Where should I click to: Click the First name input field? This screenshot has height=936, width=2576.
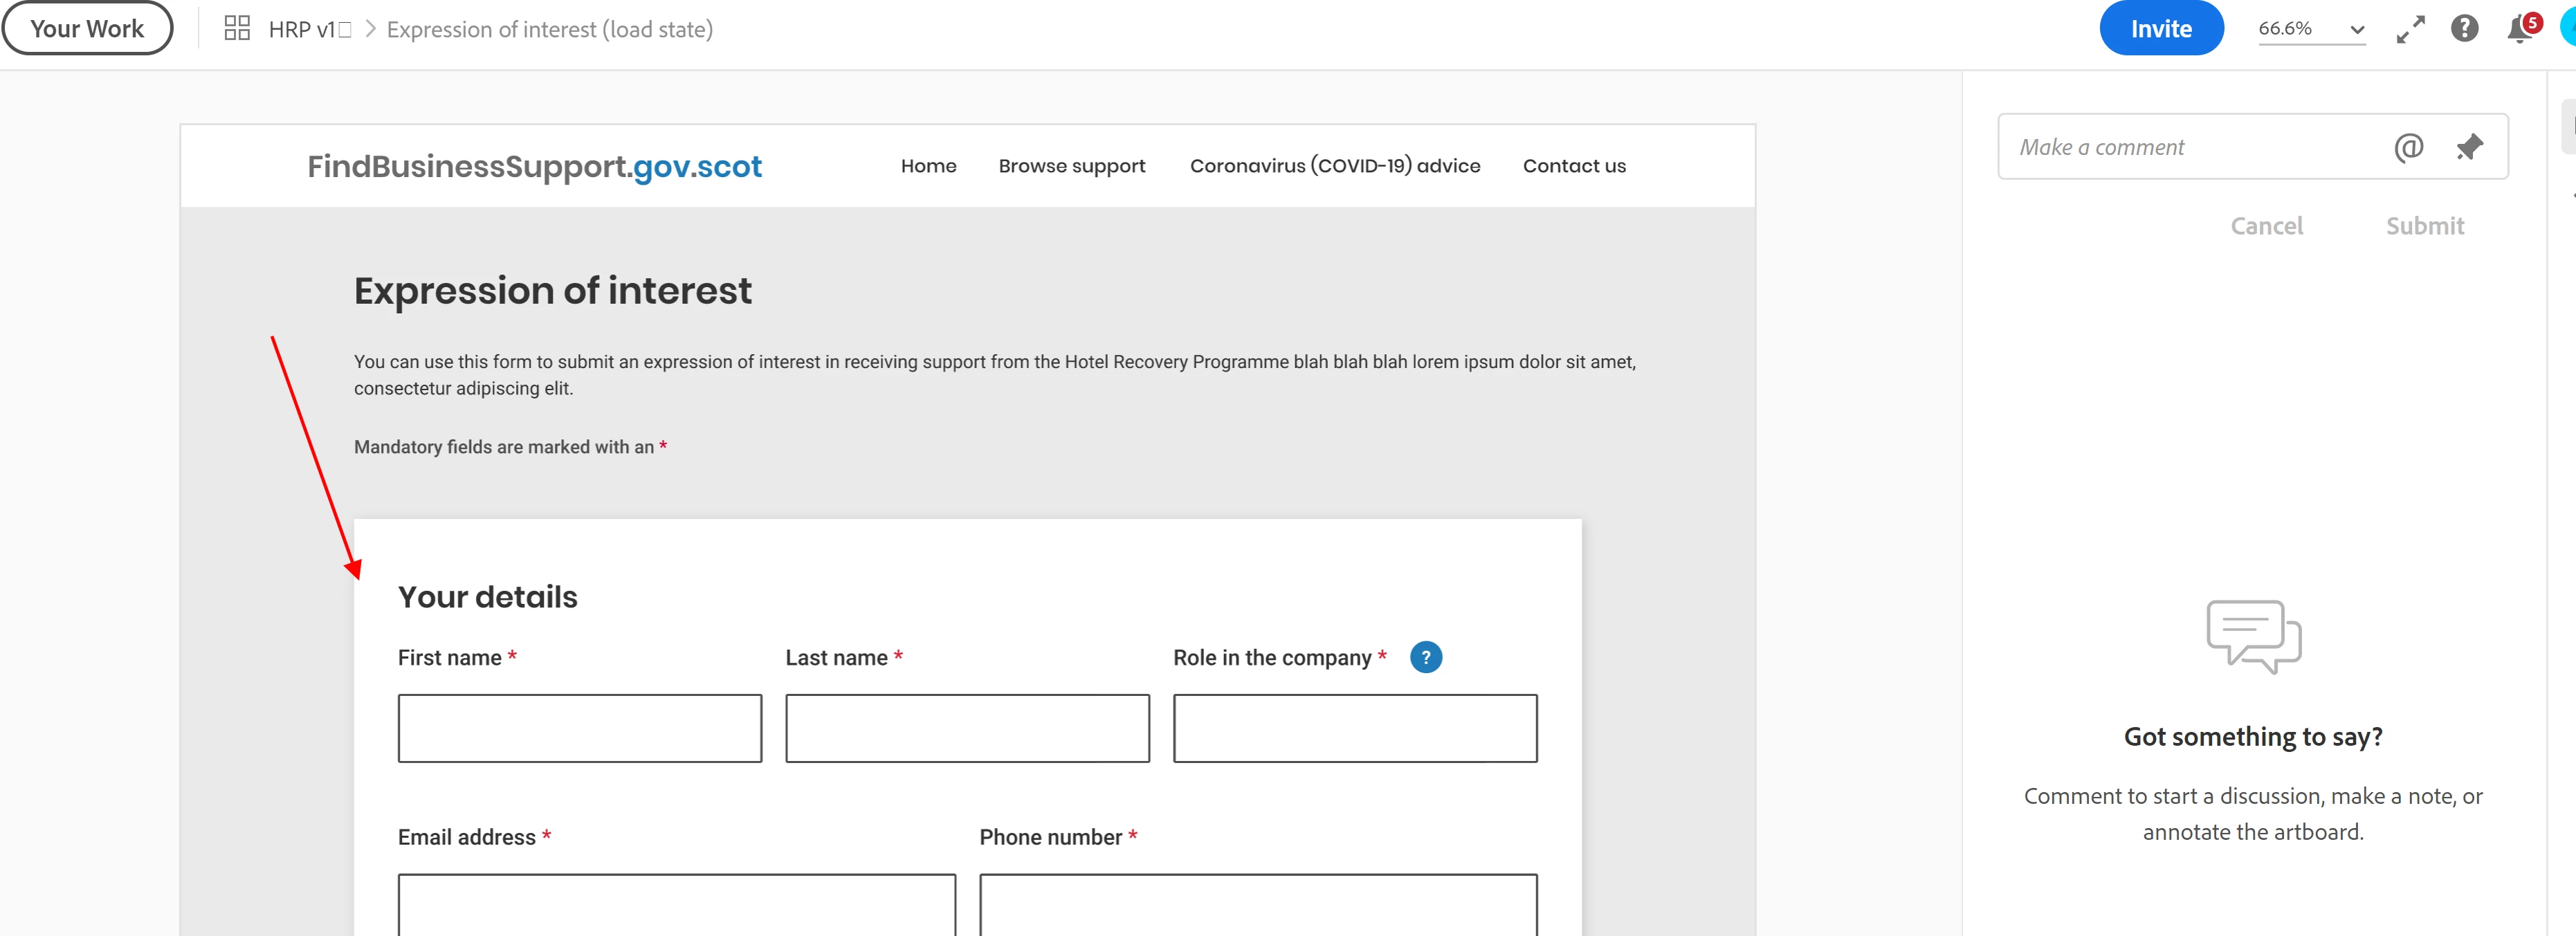coord(579,728)
